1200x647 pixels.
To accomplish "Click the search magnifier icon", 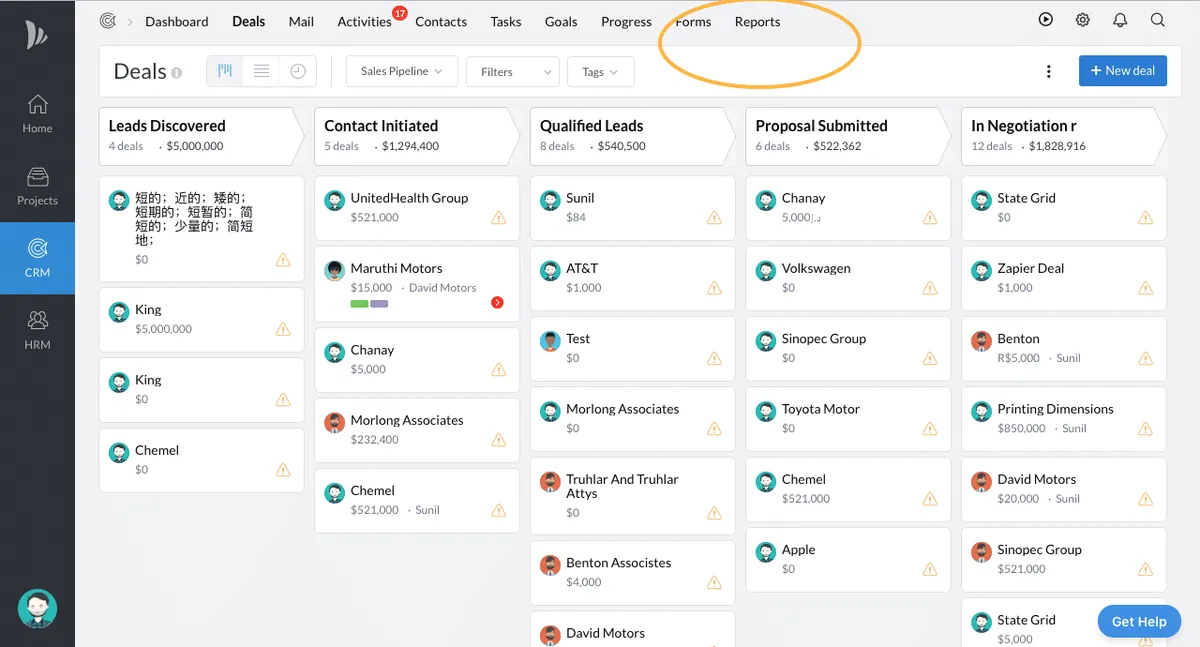I will (1157, 20).
